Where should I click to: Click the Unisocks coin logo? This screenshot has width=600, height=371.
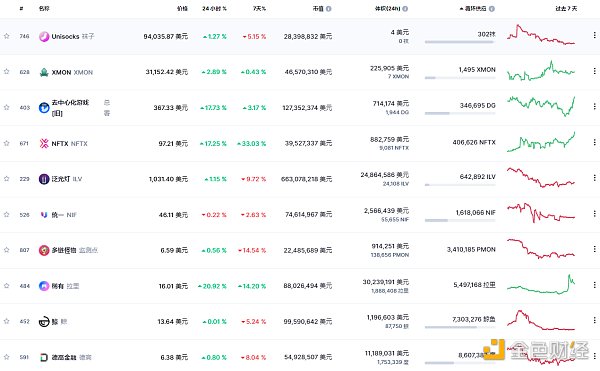(x=44, y=36)
